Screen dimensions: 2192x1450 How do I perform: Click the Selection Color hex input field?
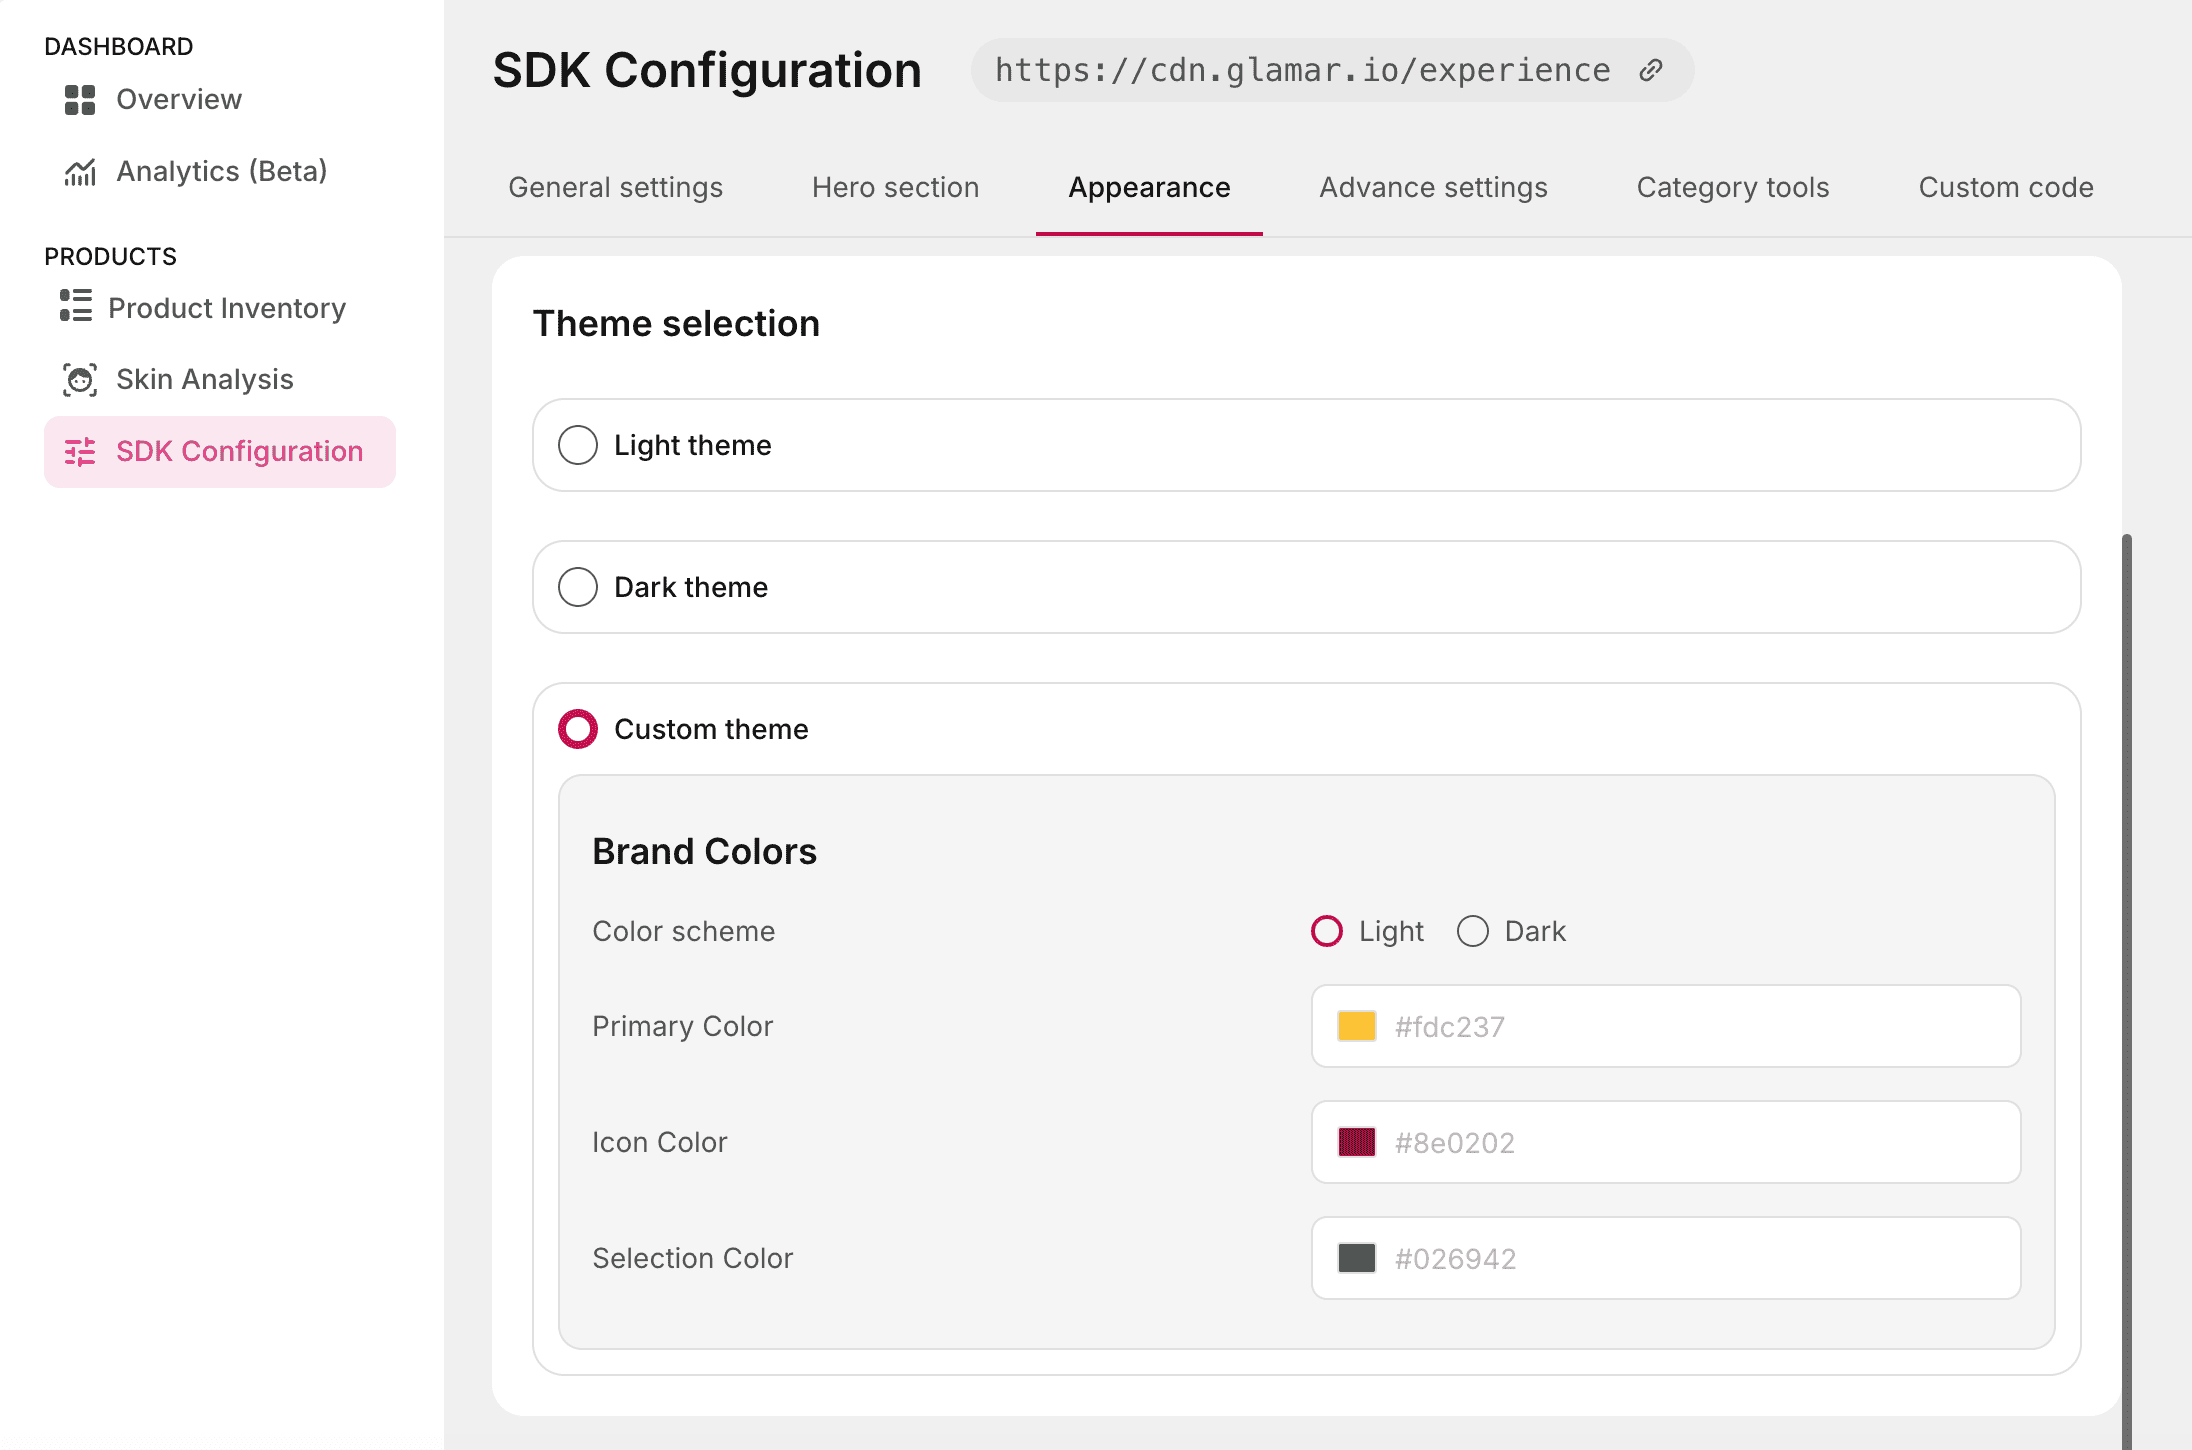1700,1258
